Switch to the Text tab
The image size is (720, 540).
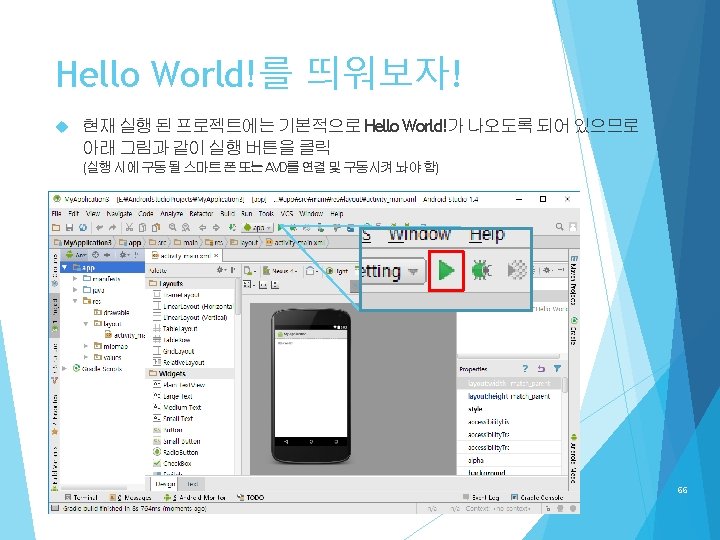point(192,484)
